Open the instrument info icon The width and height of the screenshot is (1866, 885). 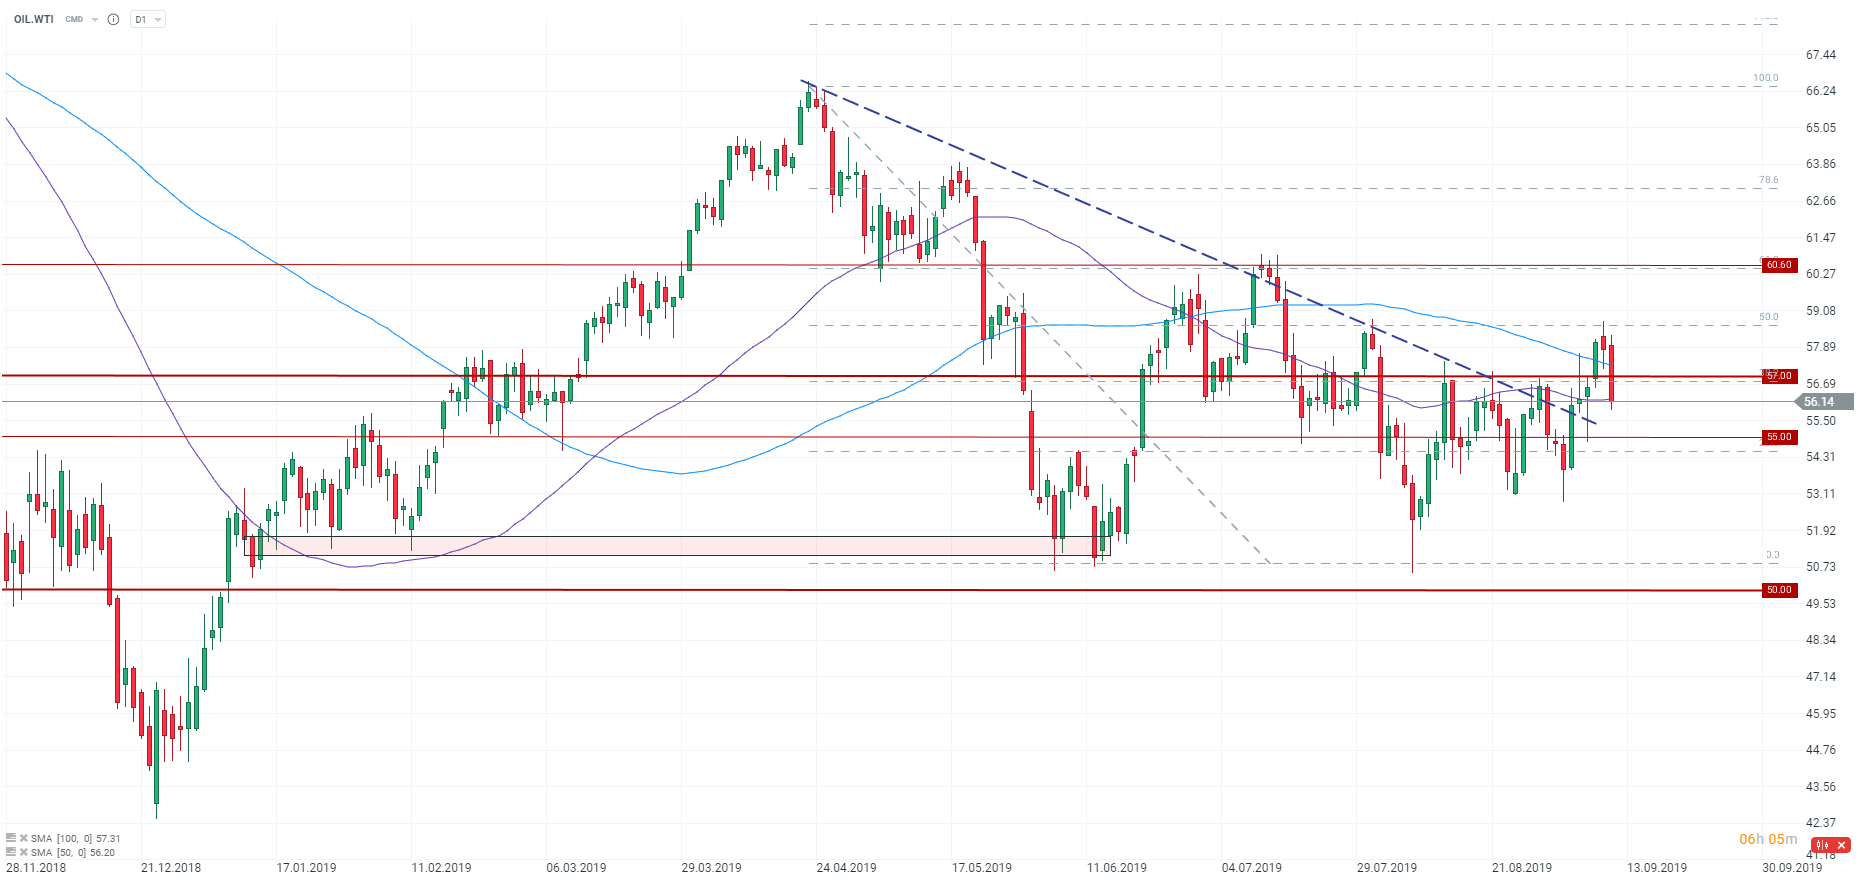(113, 19)
